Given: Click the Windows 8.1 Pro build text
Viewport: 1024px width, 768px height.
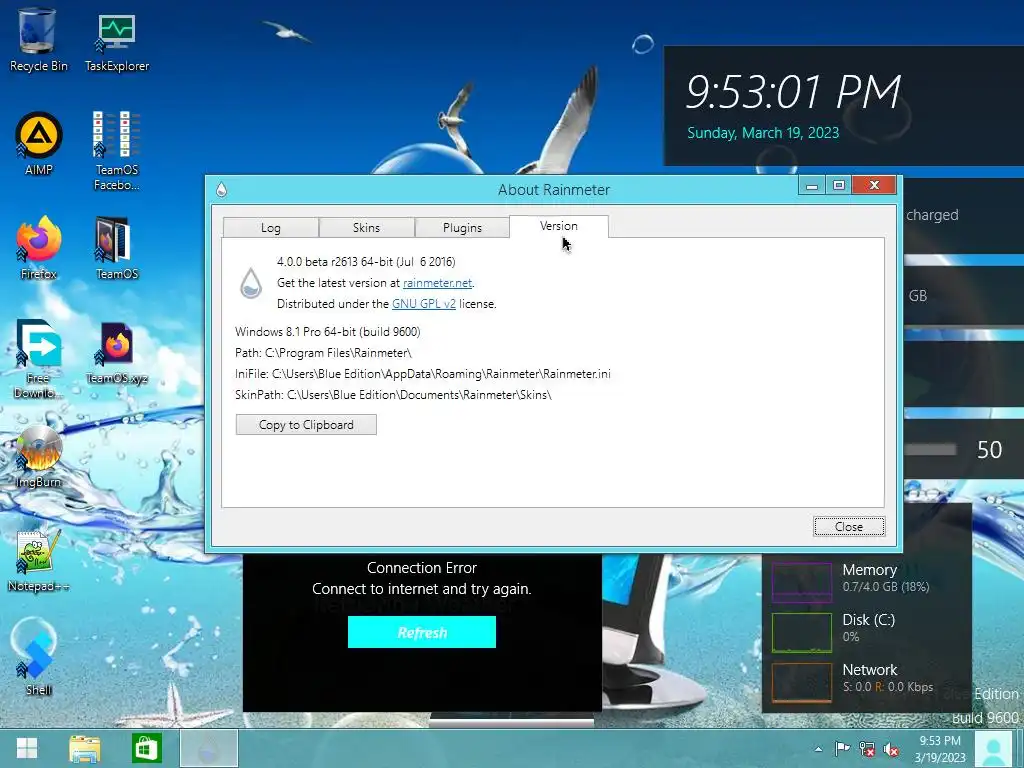Looking at the screenshot, I should click(x=328, y=332).
